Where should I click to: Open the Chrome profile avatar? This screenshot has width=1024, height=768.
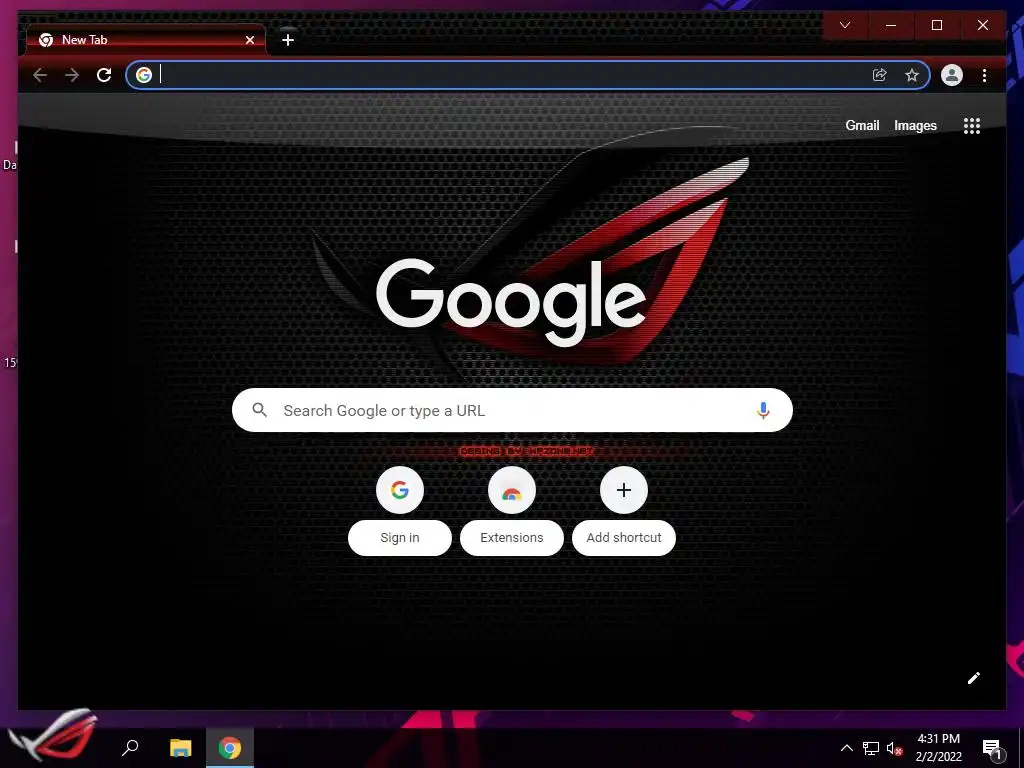tap(952, 75)
